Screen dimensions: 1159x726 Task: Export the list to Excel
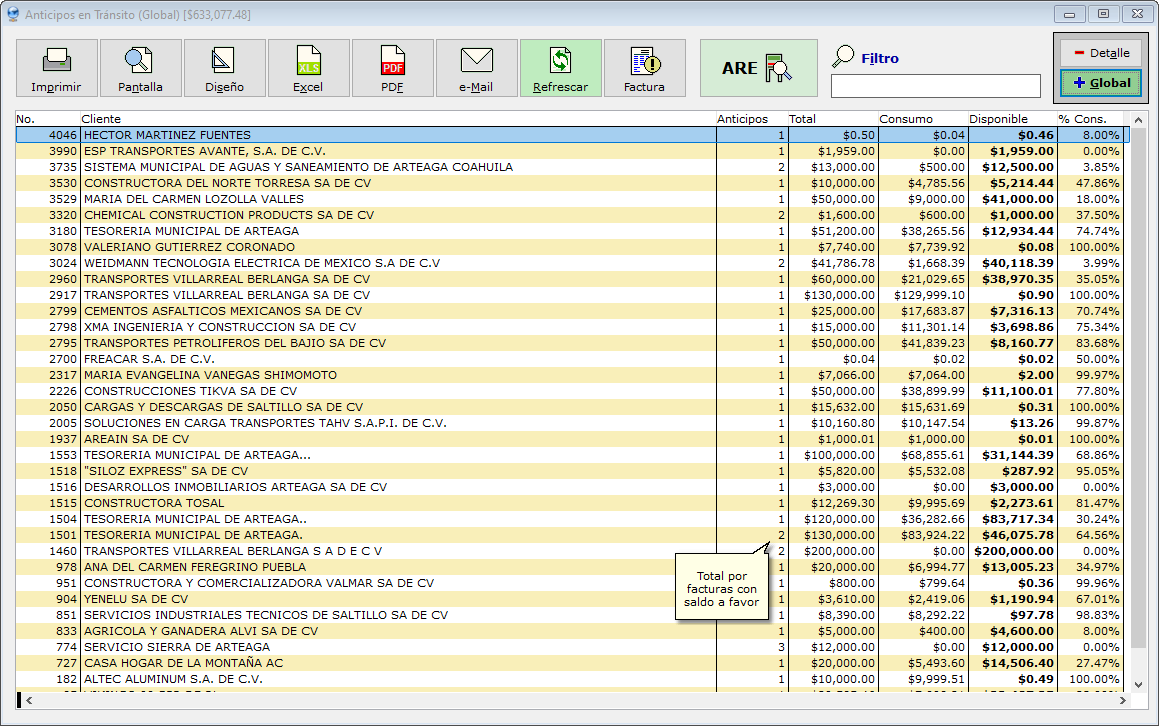click(x=308, y=68)
